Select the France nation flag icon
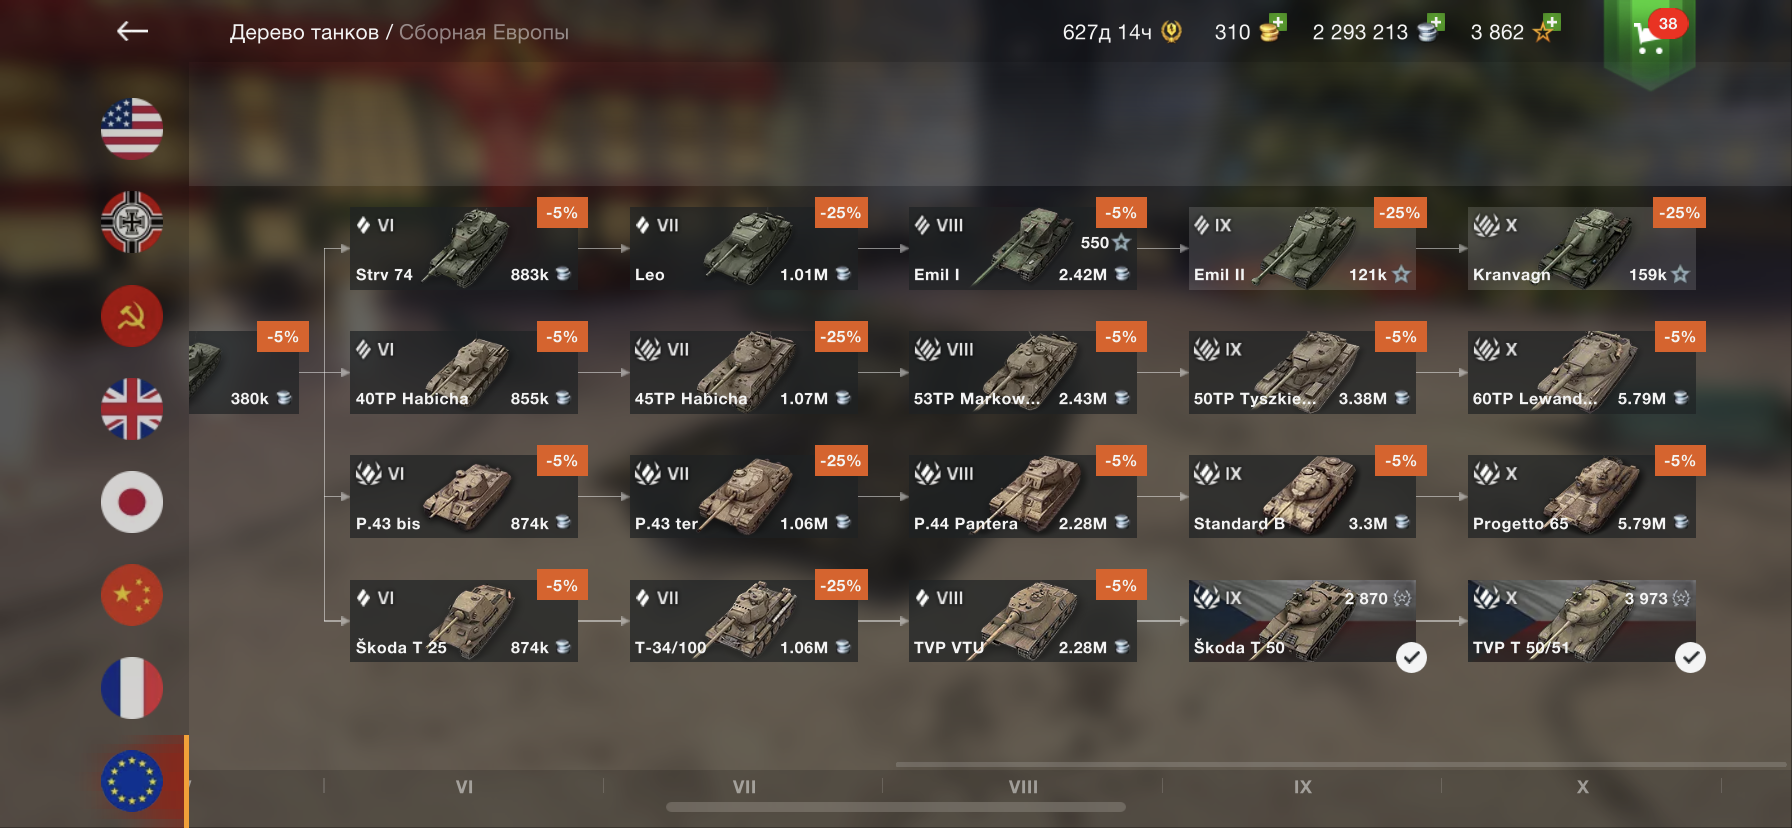 tap(132, 687)
